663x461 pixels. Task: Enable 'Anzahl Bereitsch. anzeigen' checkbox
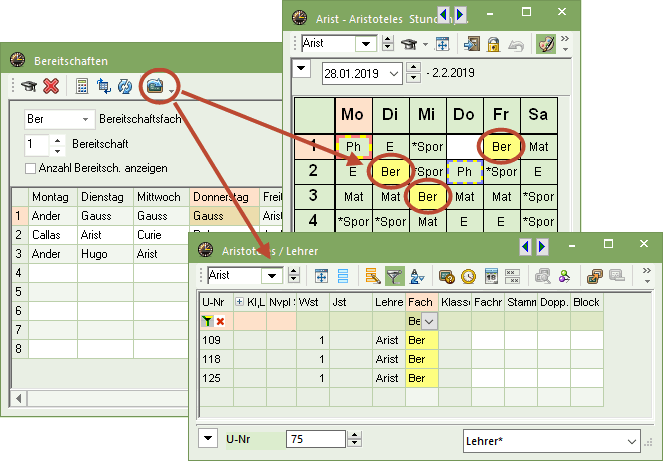coord(31,167)
